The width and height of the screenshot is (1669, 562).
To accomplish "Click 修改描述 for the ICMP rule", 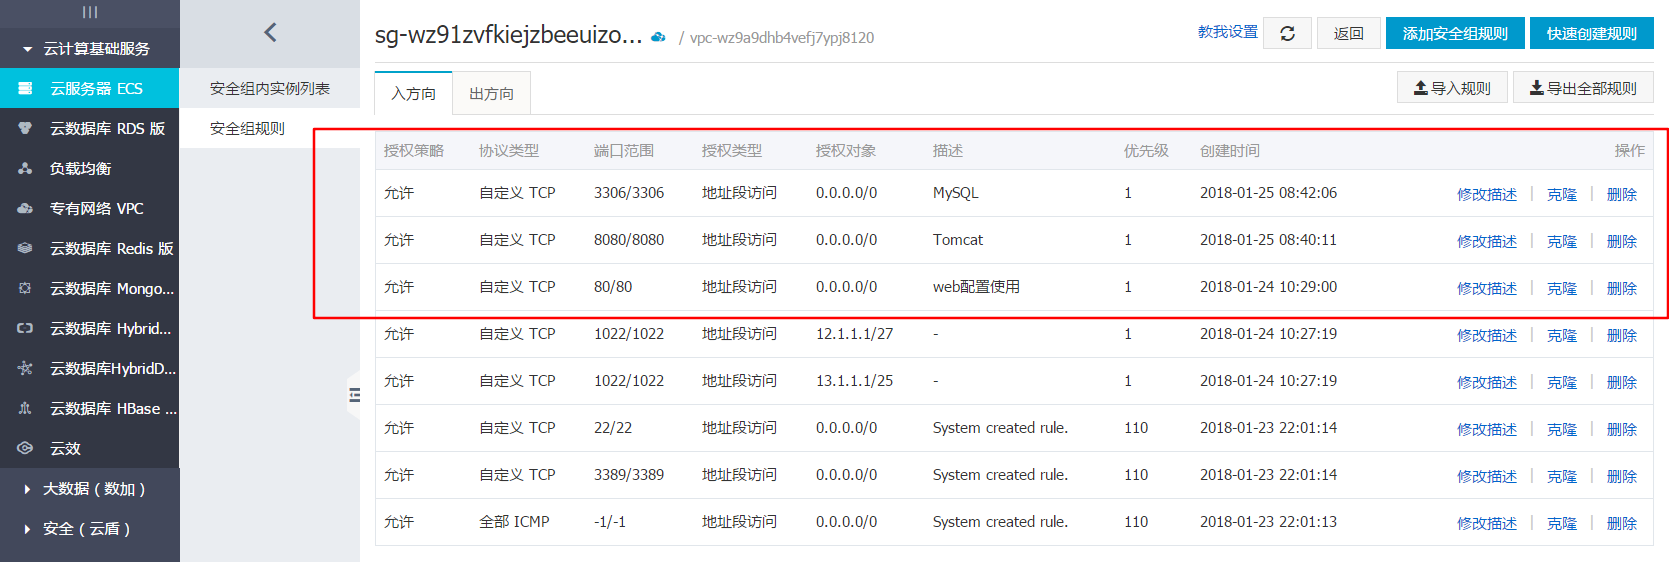I will pyautogui.click(x=1487, y=523).
